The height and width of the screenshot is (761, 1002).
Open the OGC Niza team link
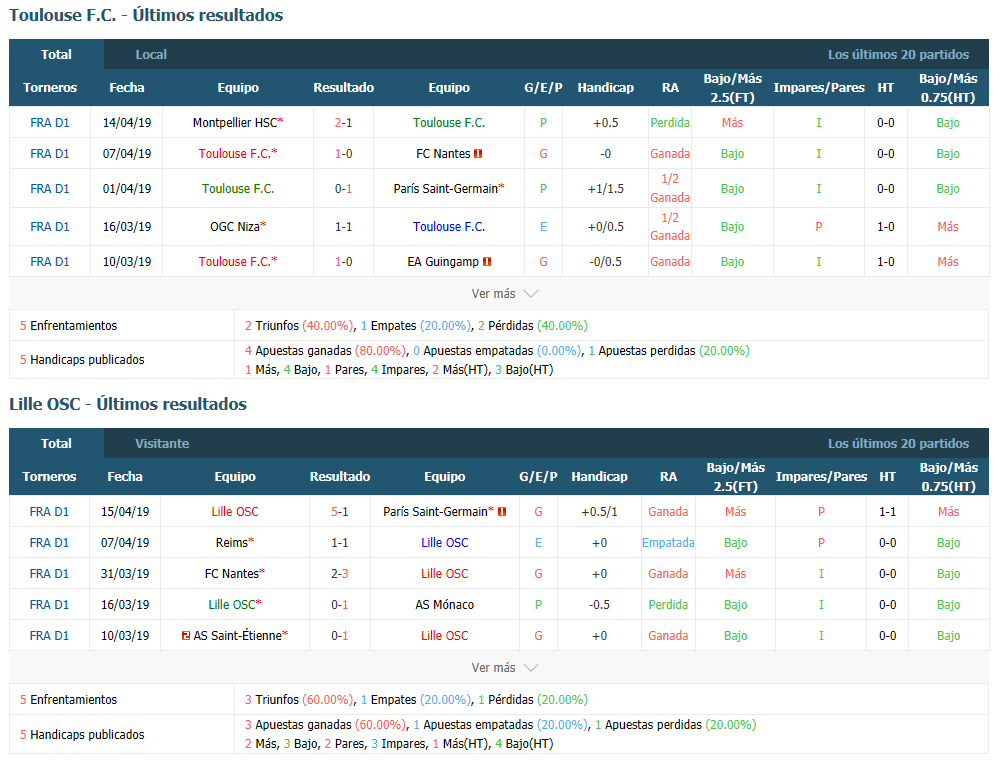(235, 227)
